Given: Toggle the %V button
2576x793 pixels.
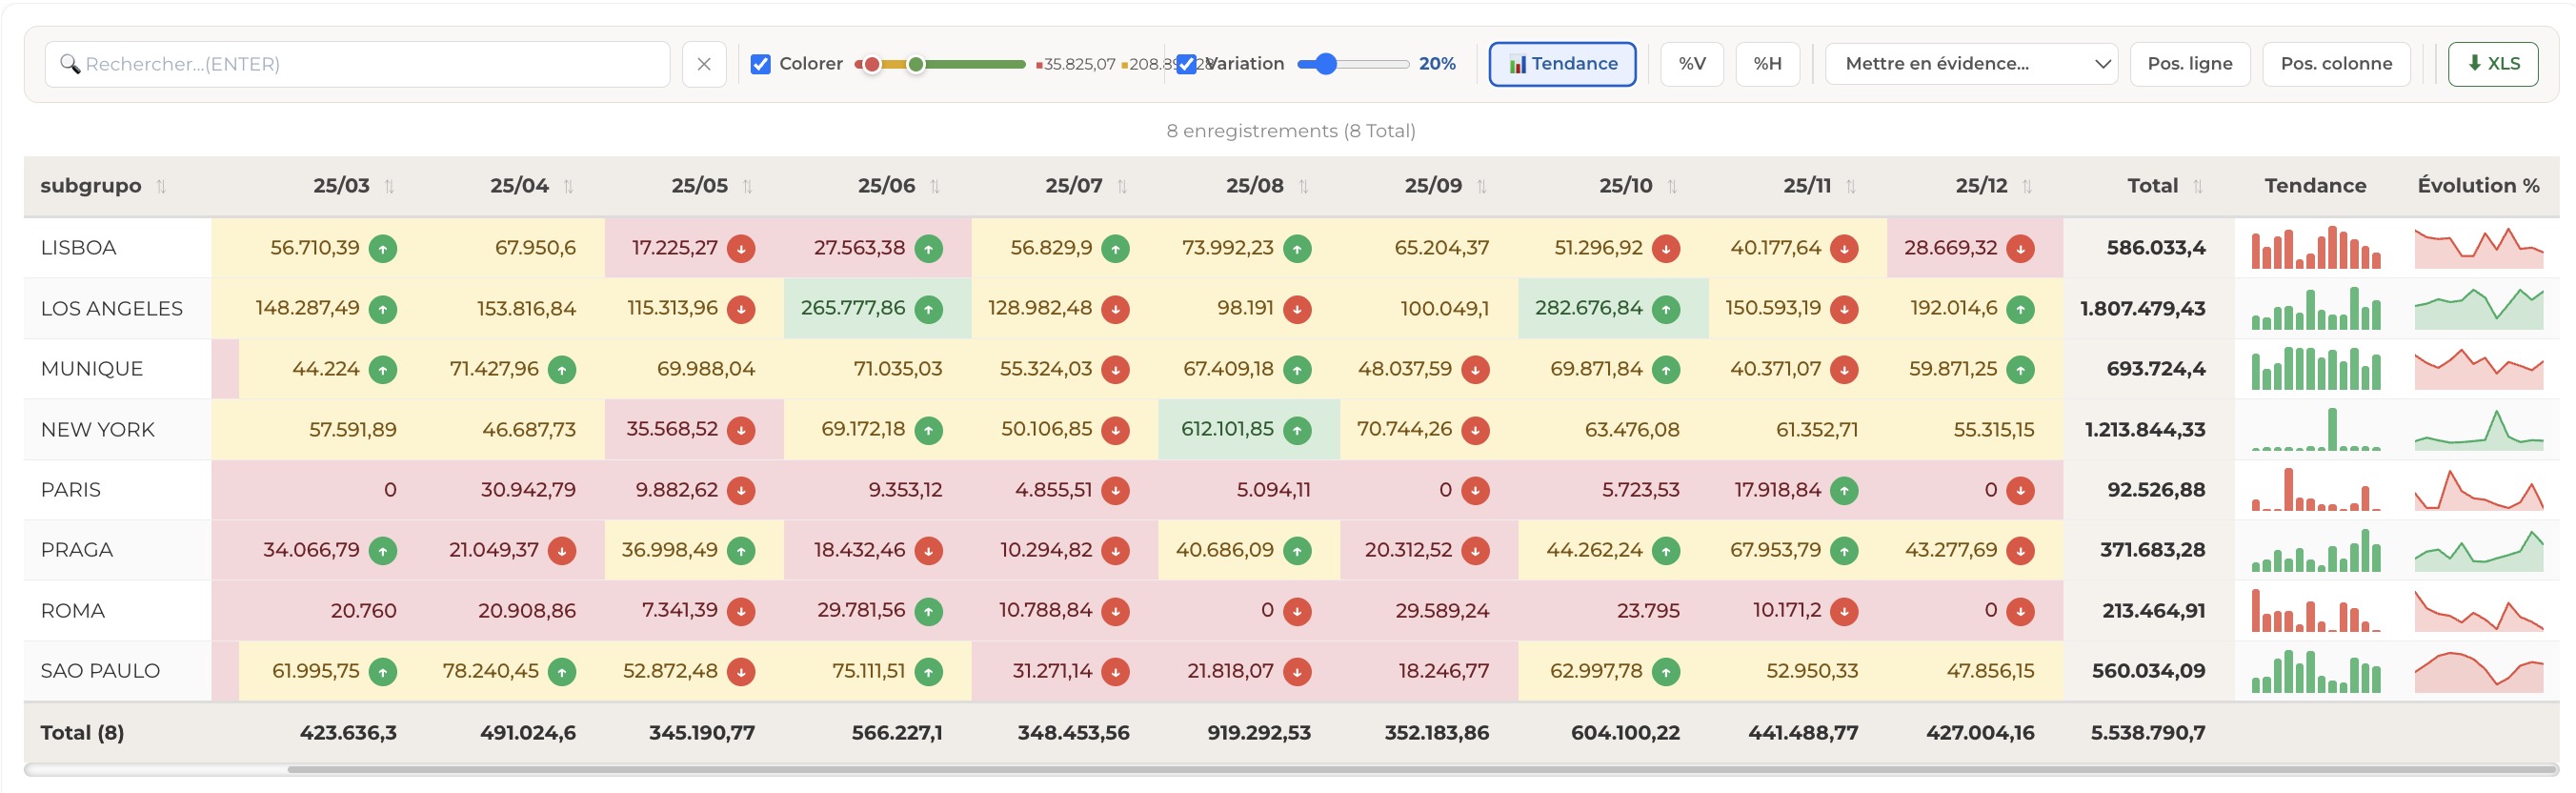Looking at the screenshot, I should (1692, 64).
